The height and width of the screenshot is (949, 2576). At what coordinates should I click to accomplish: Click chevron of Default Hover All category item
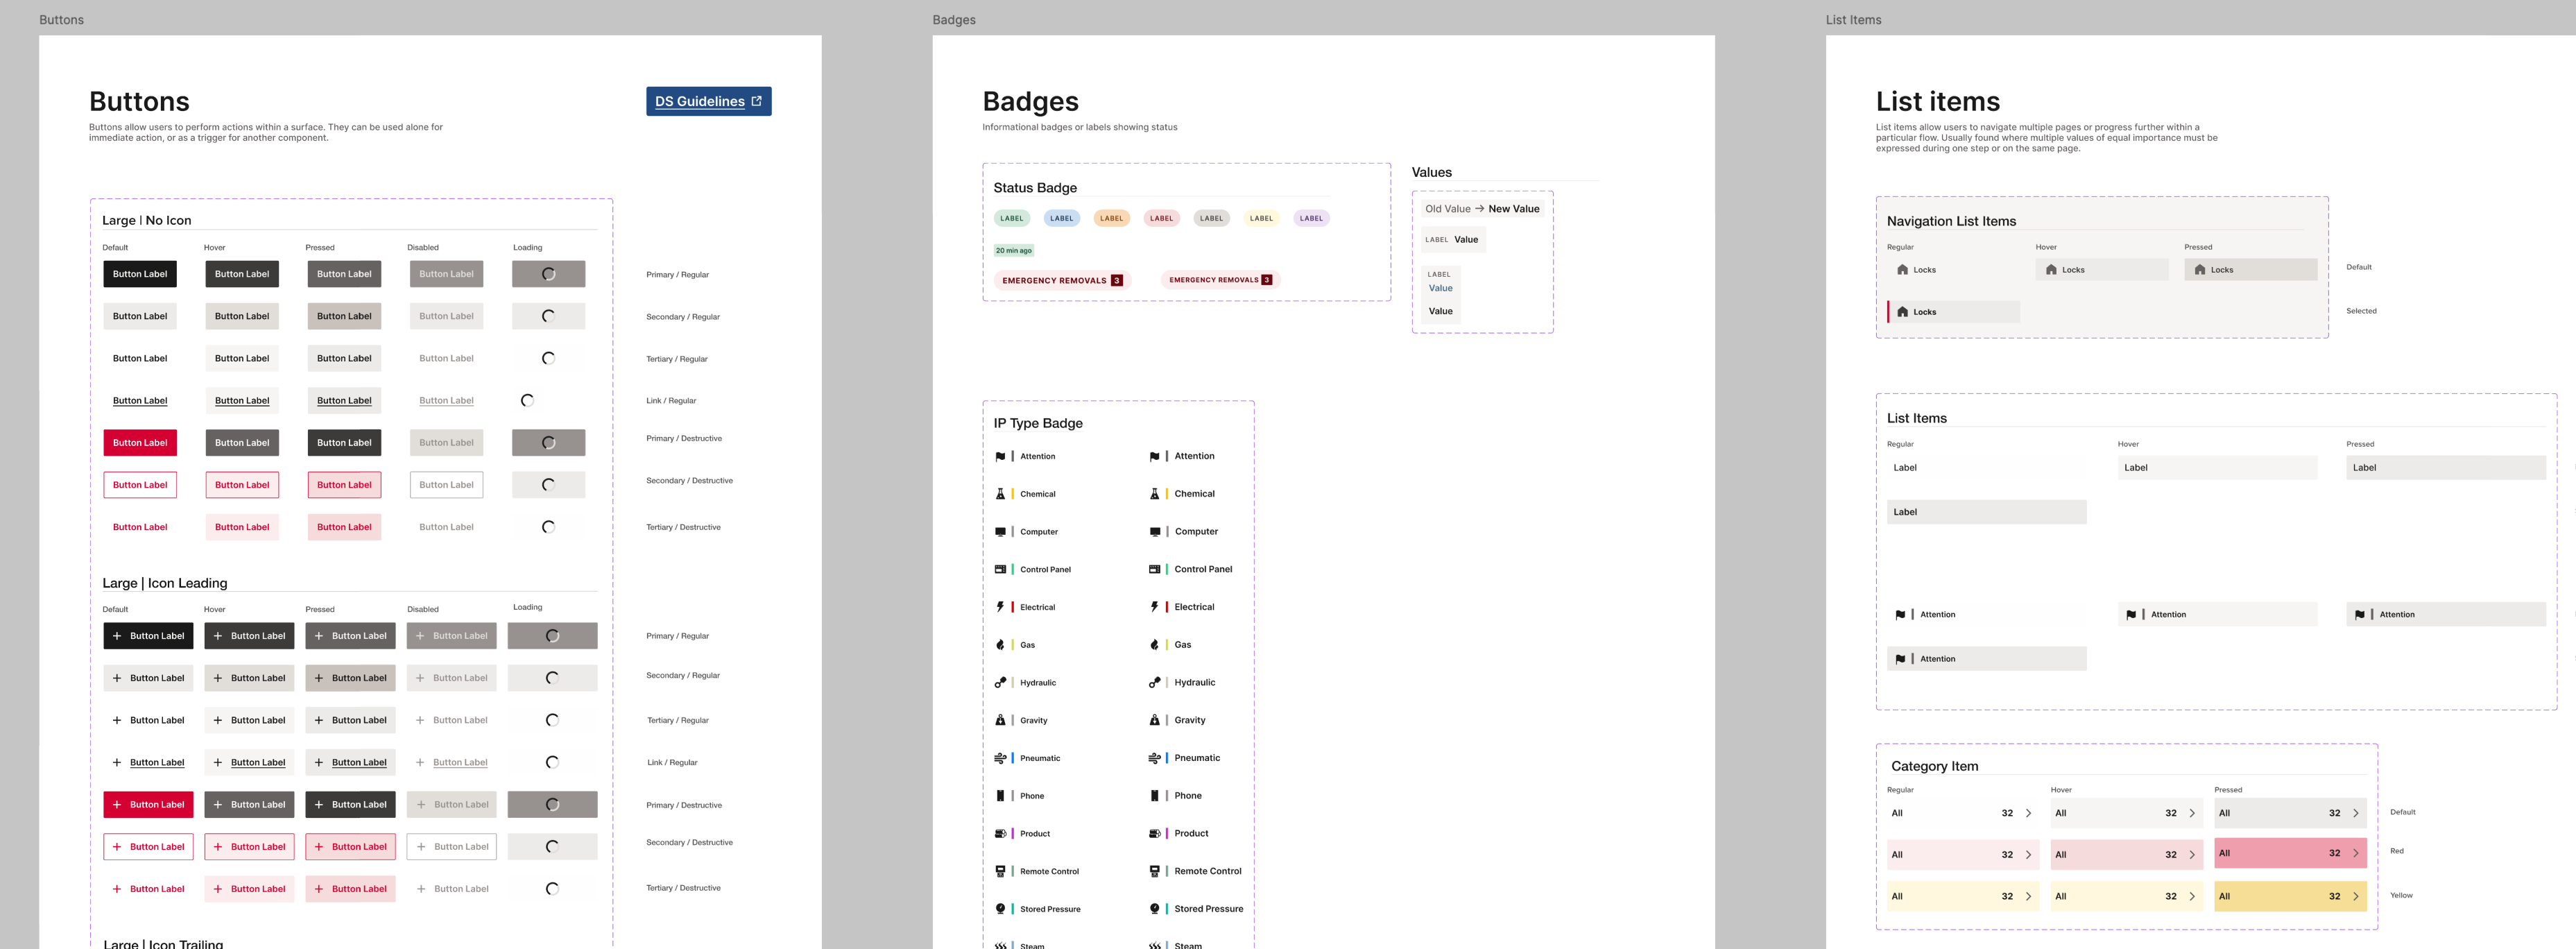[x=2192, y=813]
